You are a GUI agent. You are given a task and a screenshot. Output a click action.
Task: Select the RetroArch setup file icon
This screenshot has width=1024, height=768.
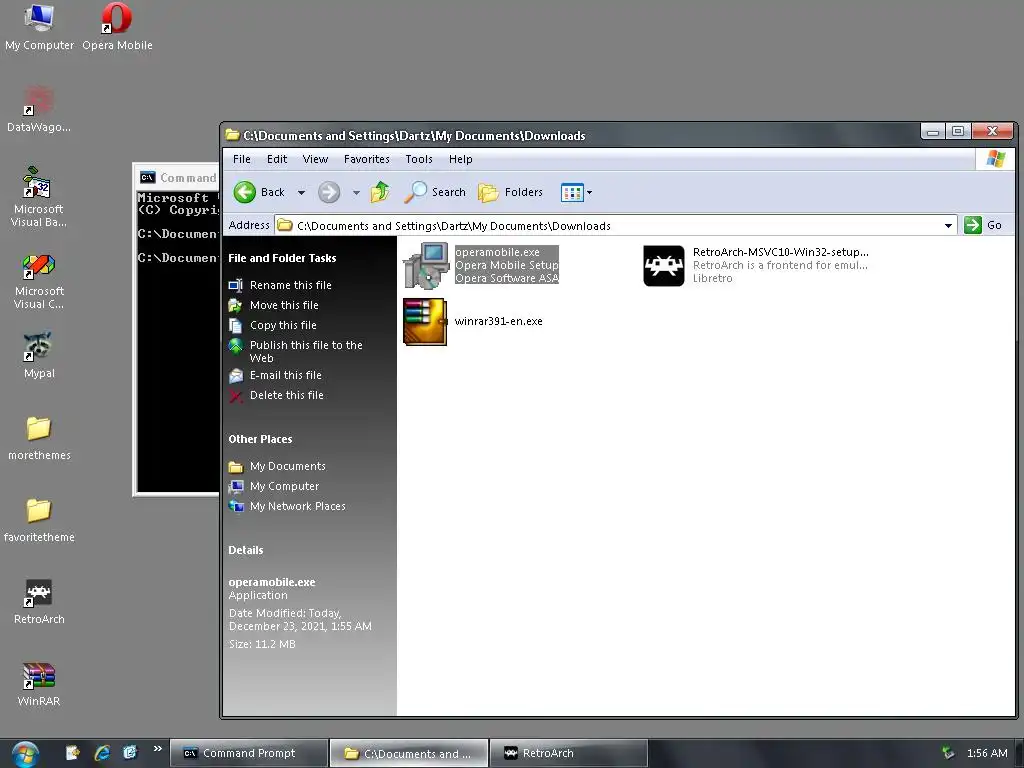point(664,266)
